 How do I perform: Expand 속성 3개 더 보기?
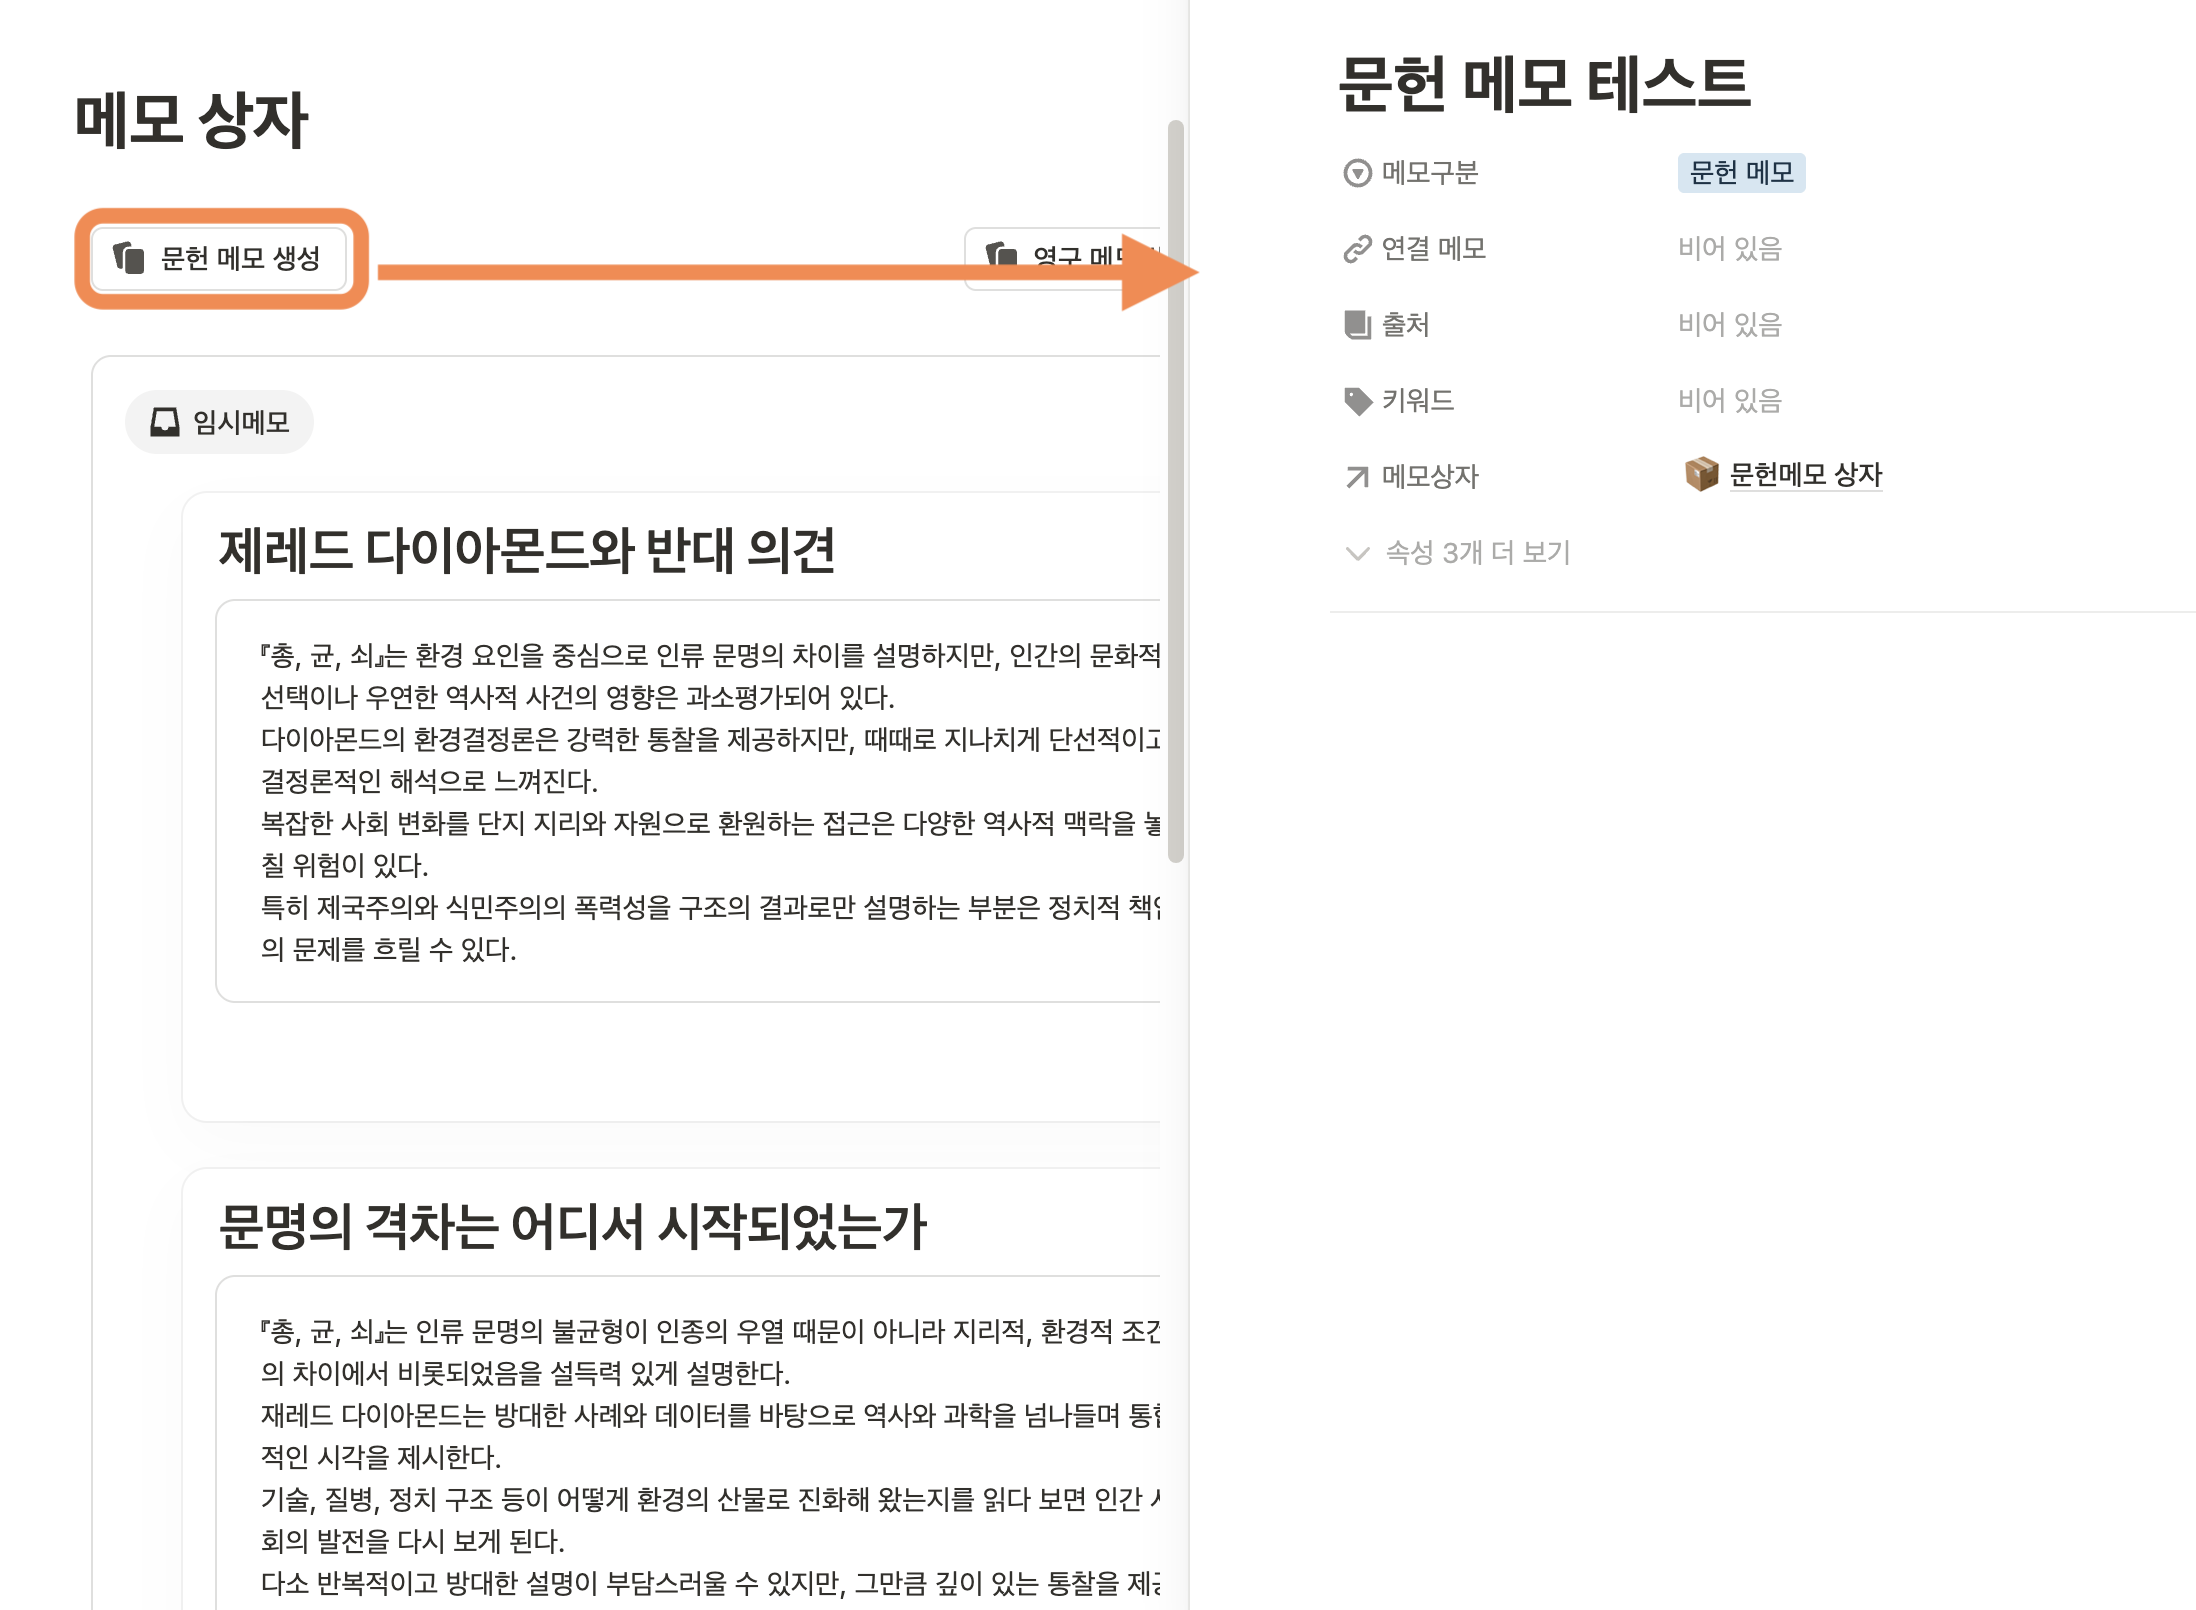pyautogui.click(x=1477, y=553)
